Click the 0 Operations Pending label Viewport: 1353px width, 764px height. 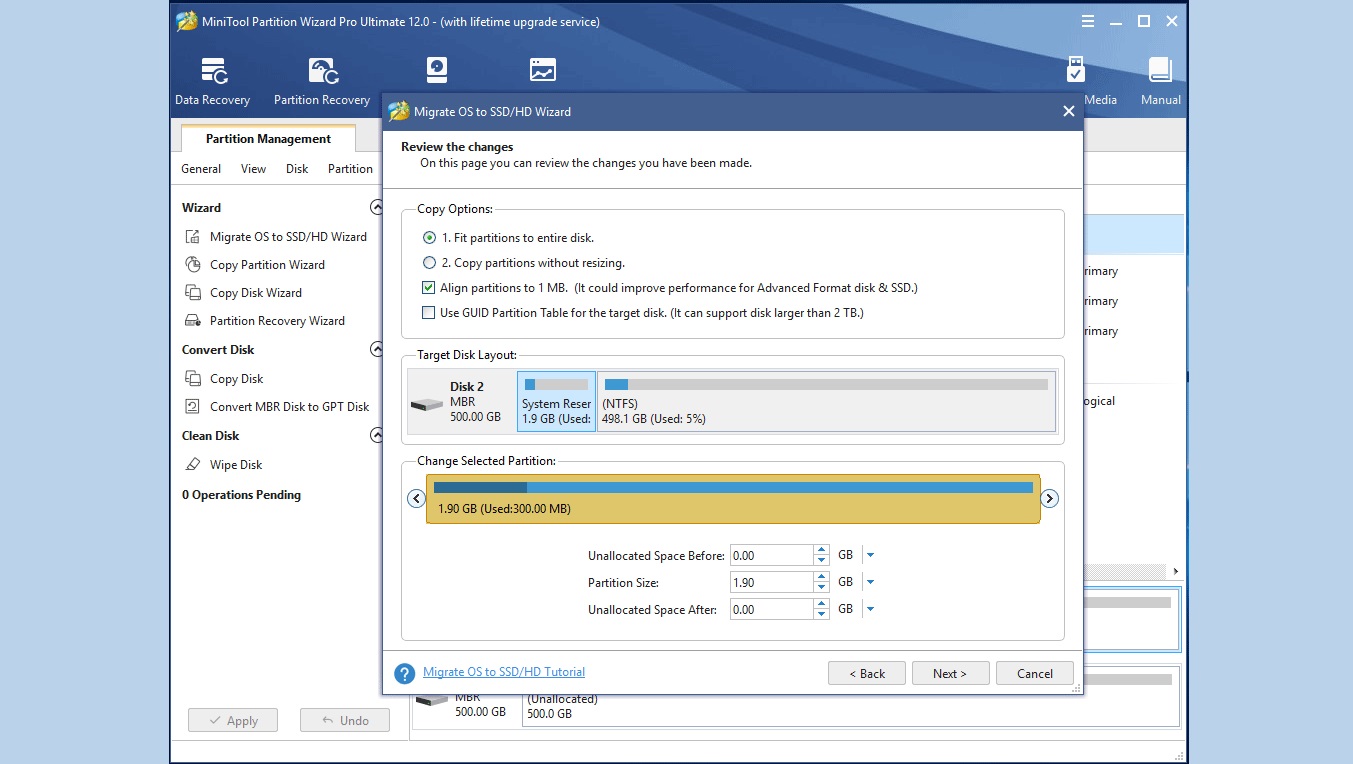[241, 495]
